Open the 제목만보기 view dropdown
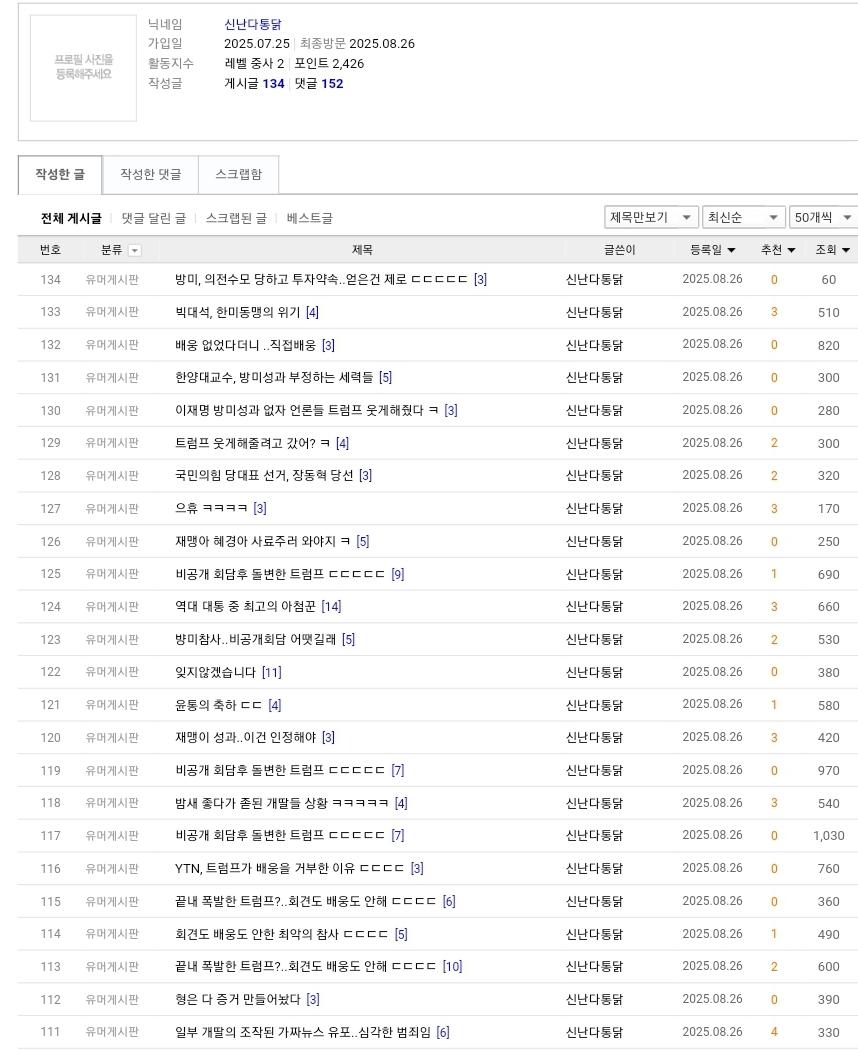Screen dimensions: 858x1051 651,216
